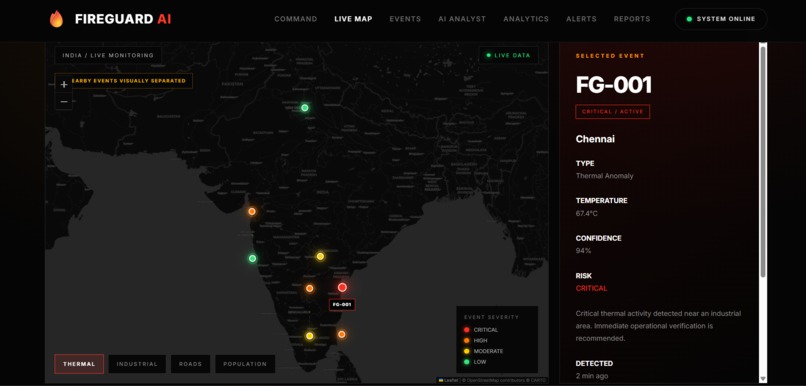
Task: Open the Alerts navigation tab
Action: coord(581,19)
